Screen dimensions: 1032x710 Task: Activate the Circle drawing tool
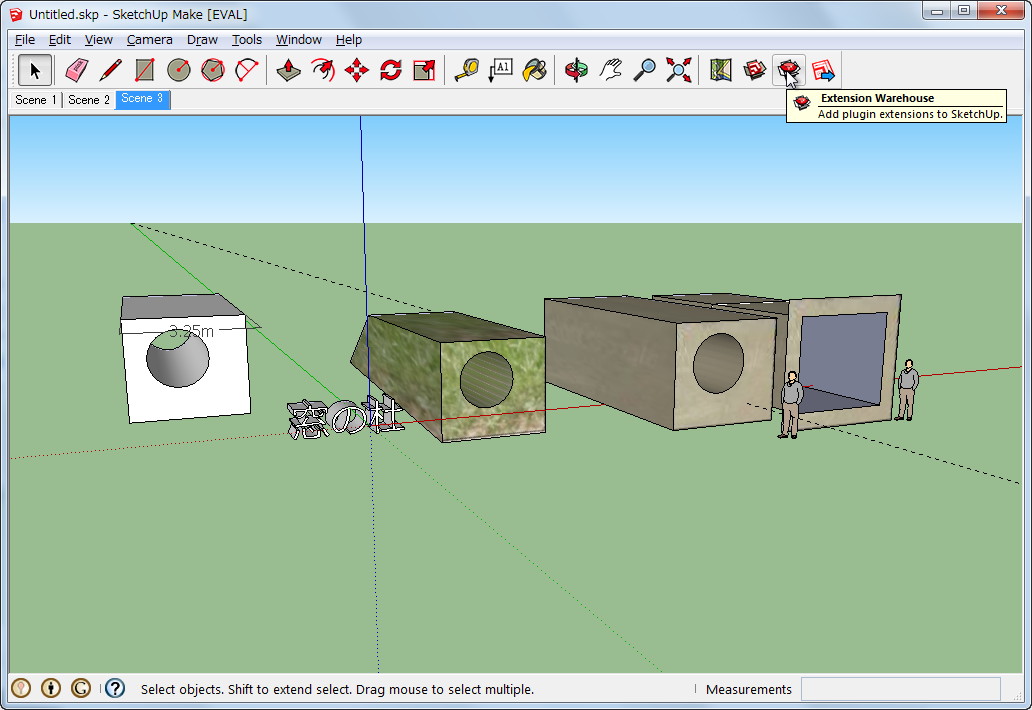177,70
